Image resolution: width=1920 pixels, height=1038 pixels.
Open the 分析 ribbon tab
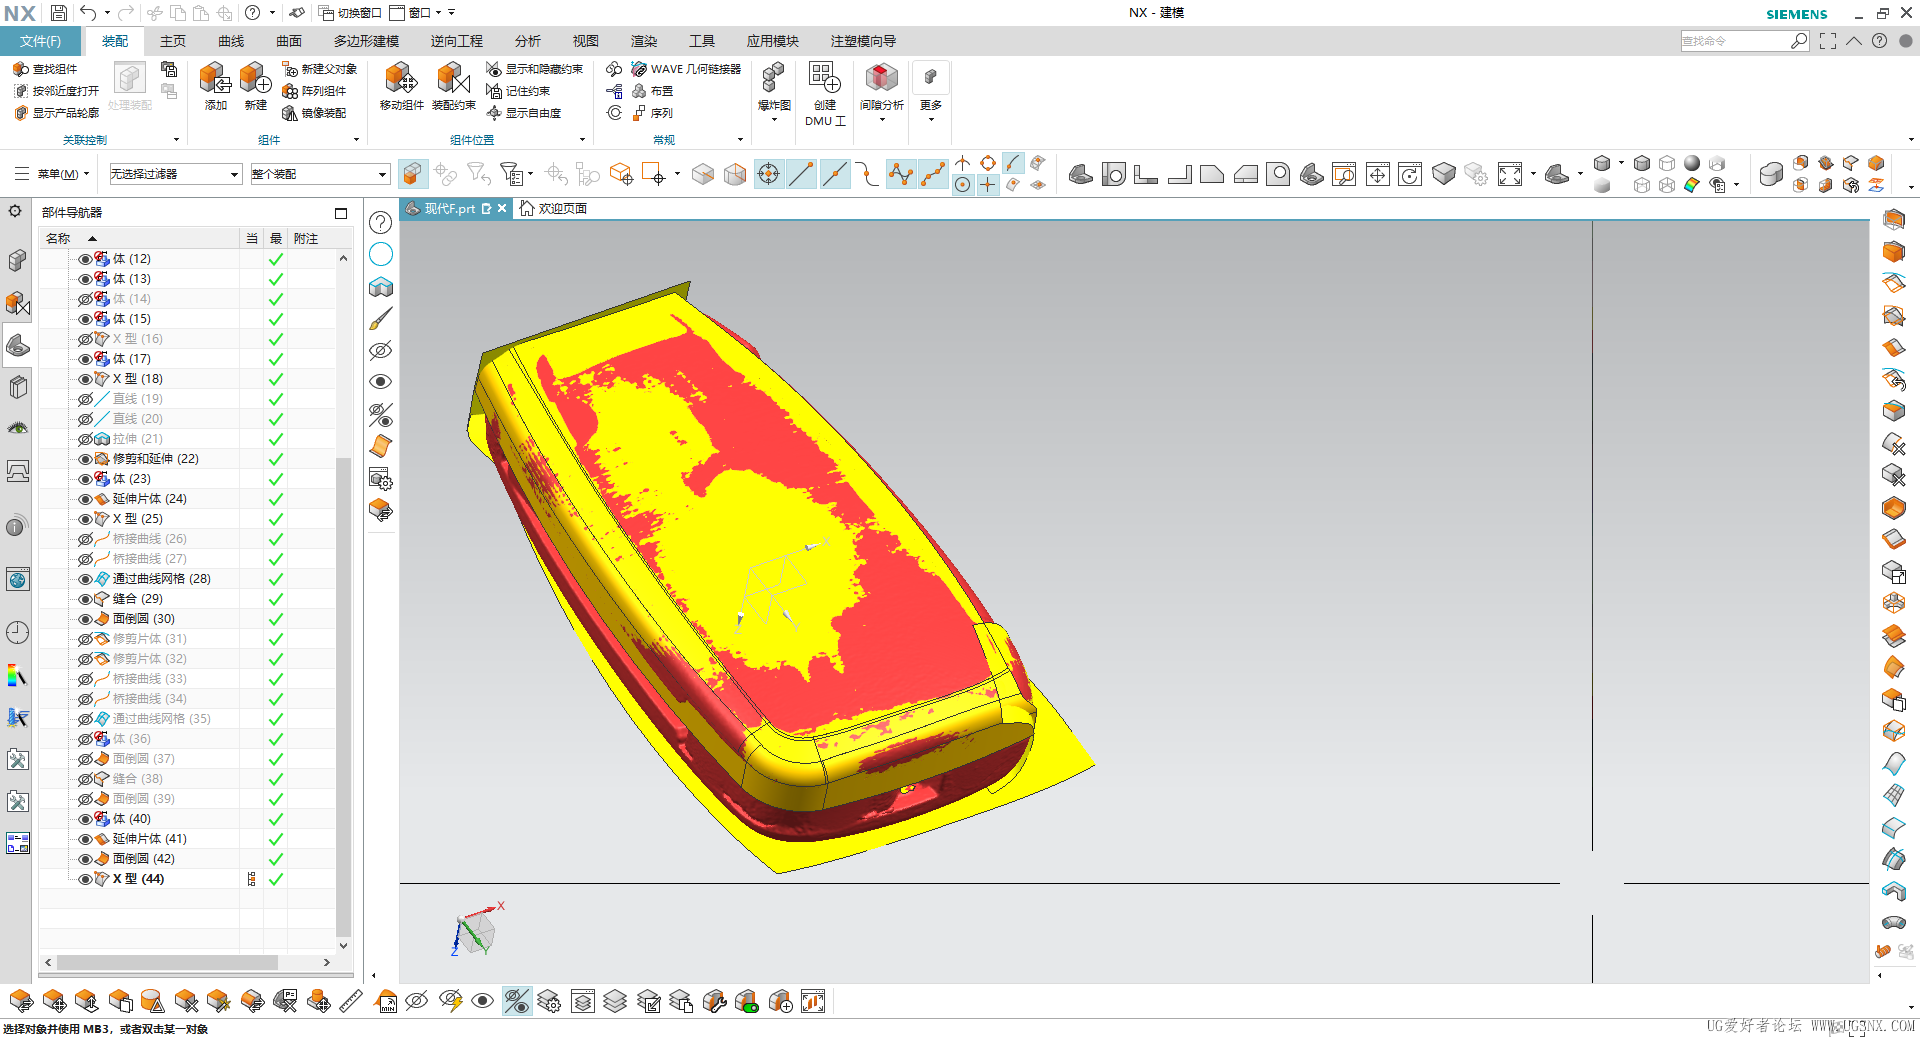(527, 41)
